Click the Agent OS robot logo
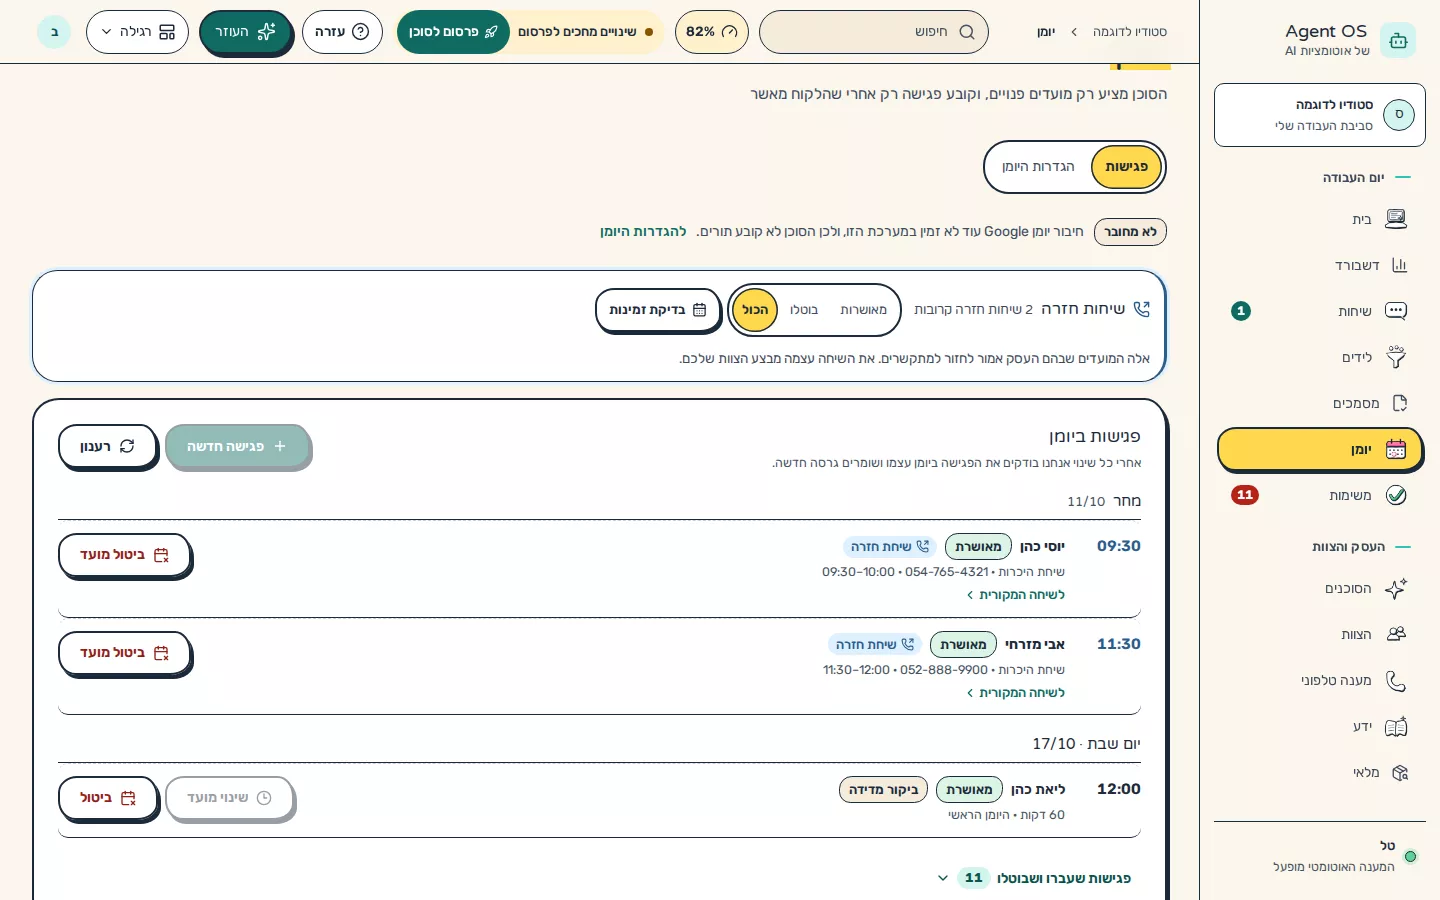Image resolution: width=1440 pixels, height=900 pixels. click(1398, 40)
